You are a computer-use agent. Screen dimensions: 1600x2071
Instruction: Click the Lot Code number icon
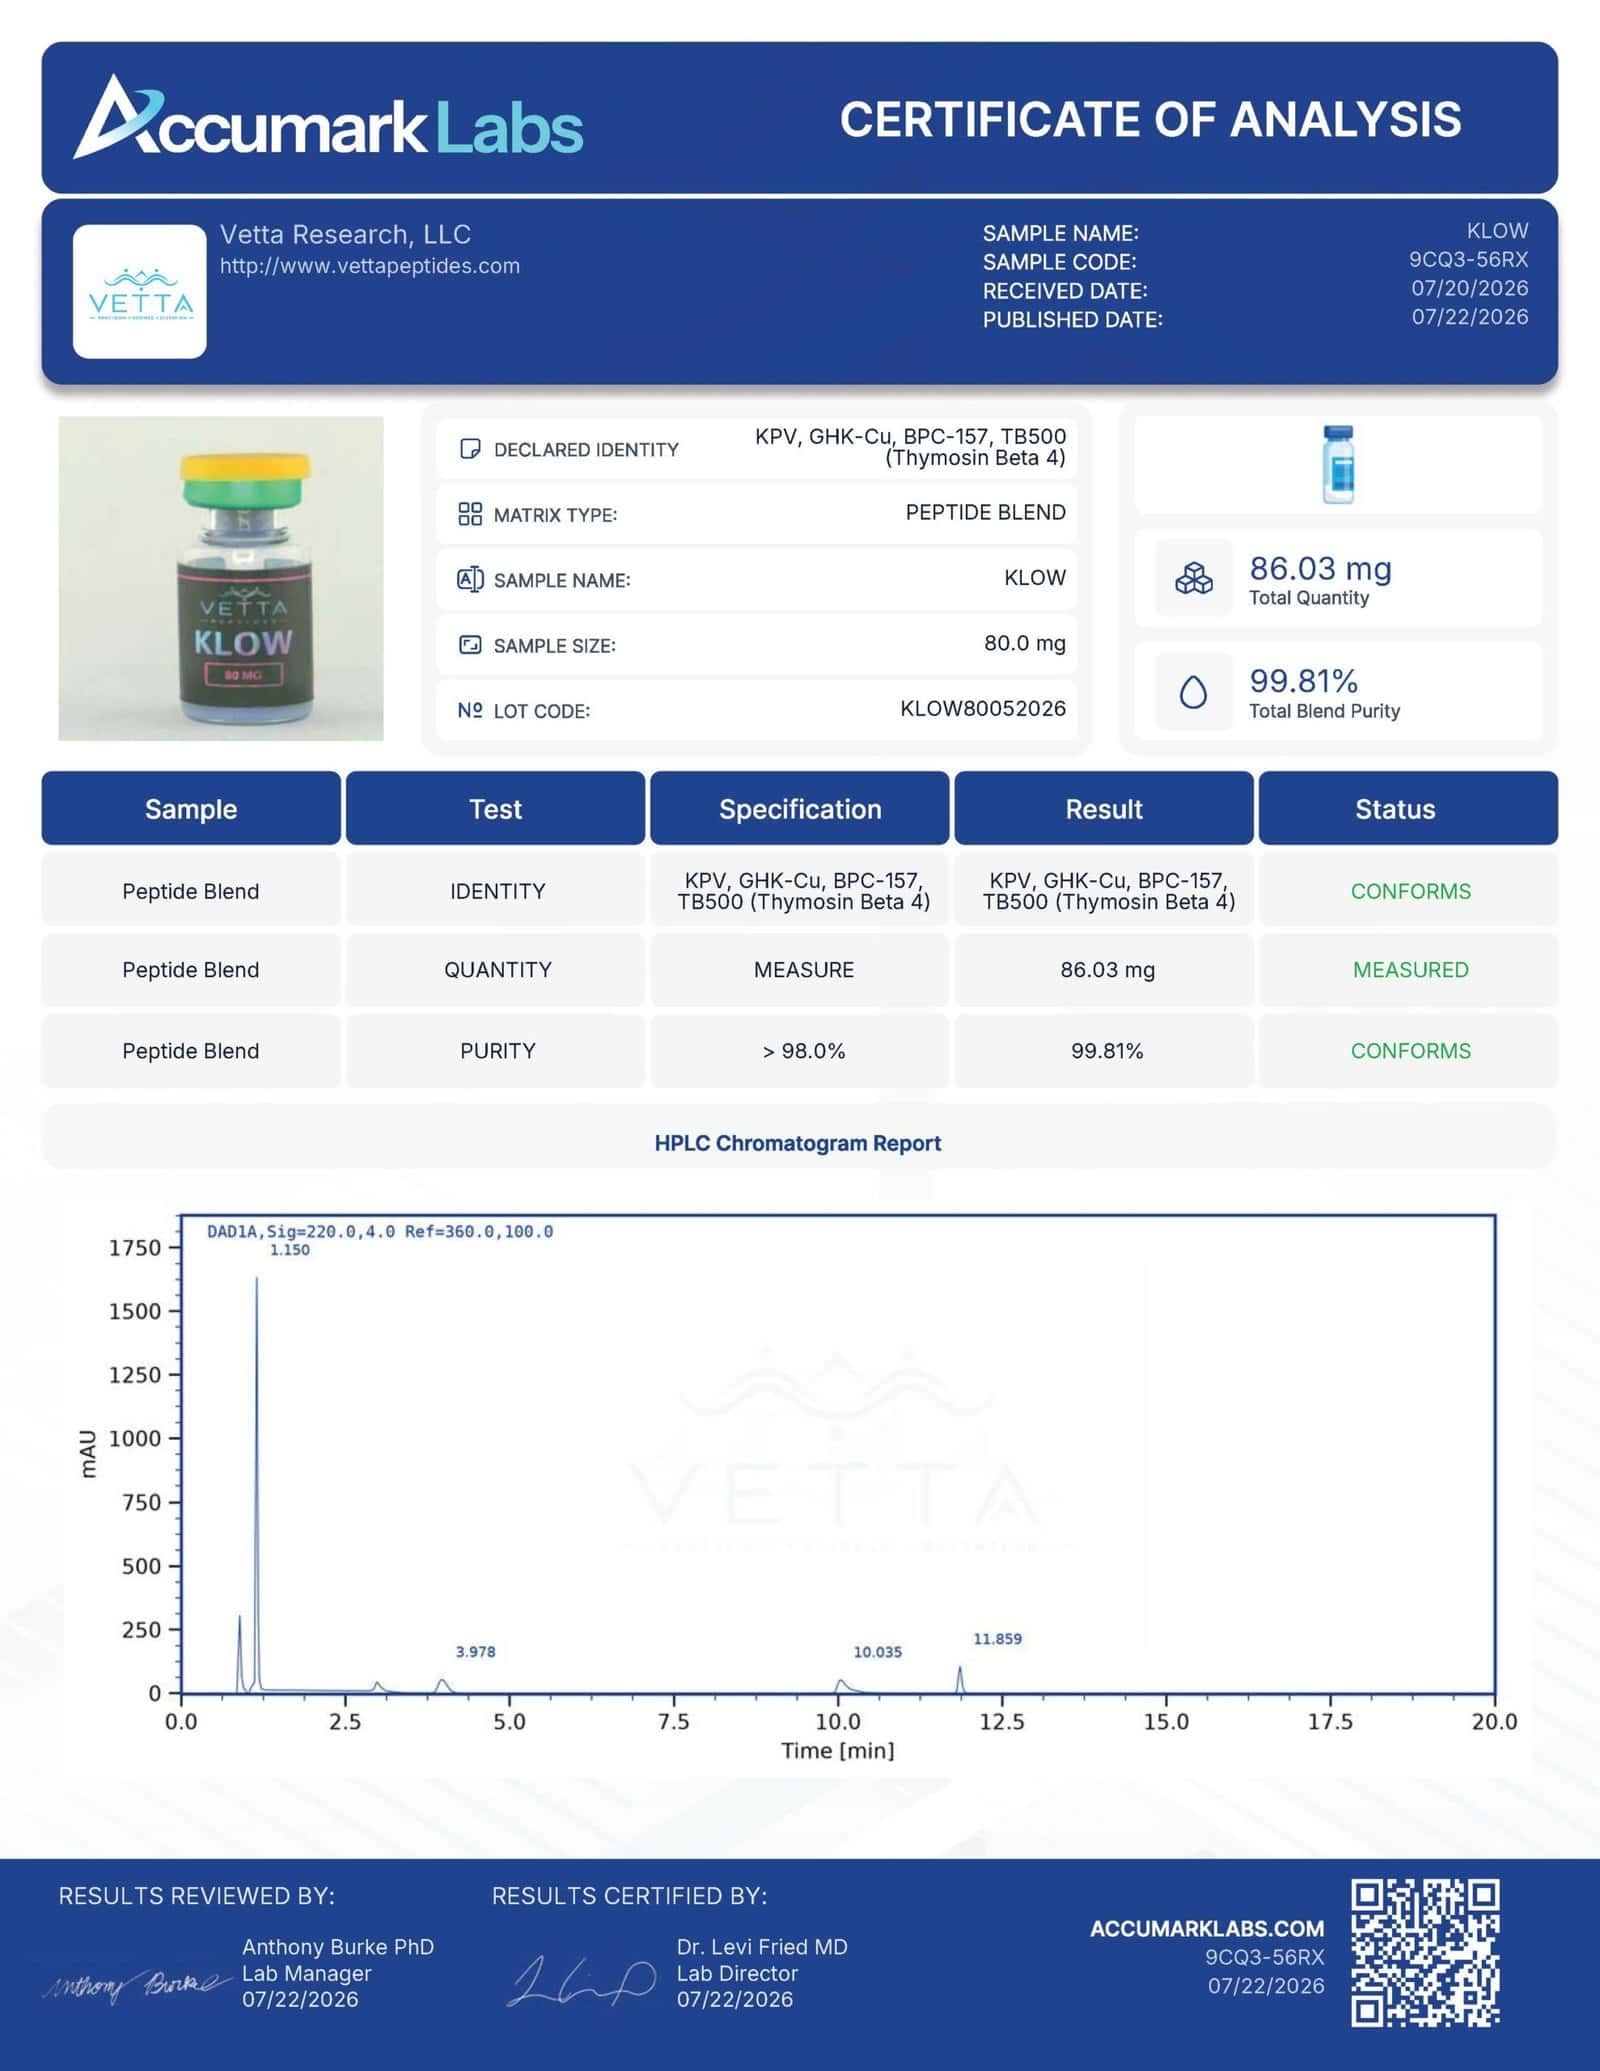pyautogui.click(x=469, y=710)
